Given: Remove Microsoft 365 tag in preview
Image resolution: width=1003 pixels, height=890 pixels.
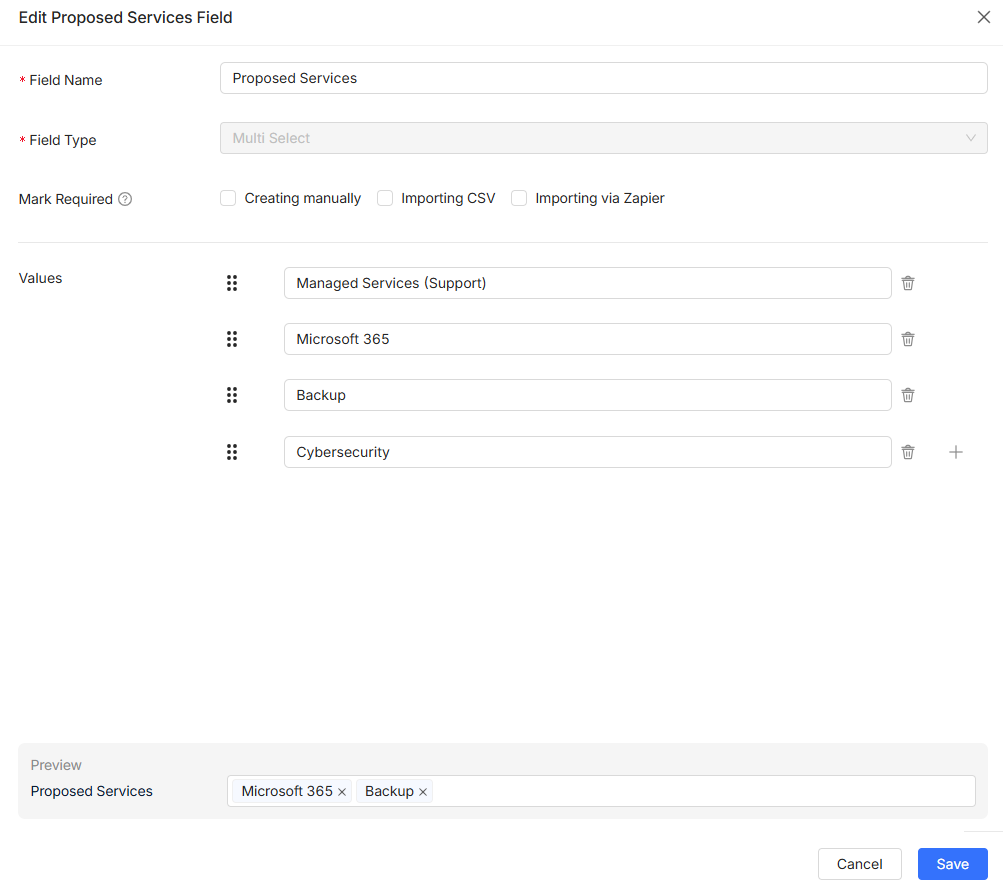Looking at the screenshot, I should (x=342, y=792).
